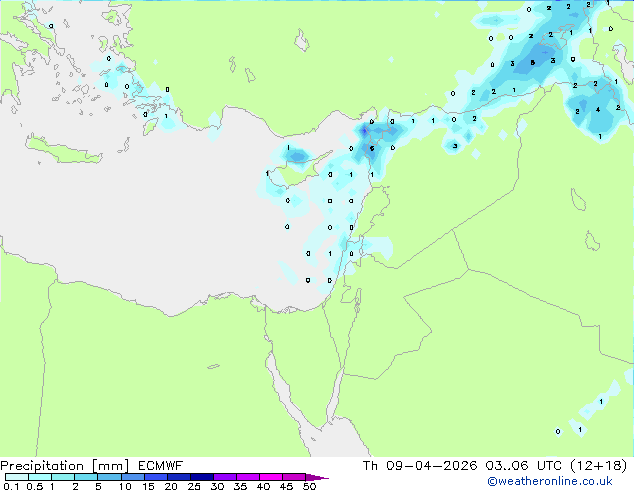Click the "30" legend scale label
Screen dimensions: 634x490
217,486
